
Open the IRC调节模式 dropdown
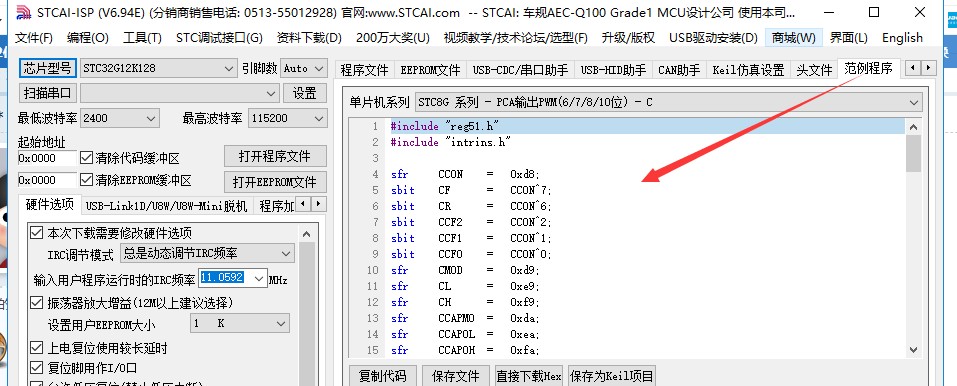click(208, 253)
